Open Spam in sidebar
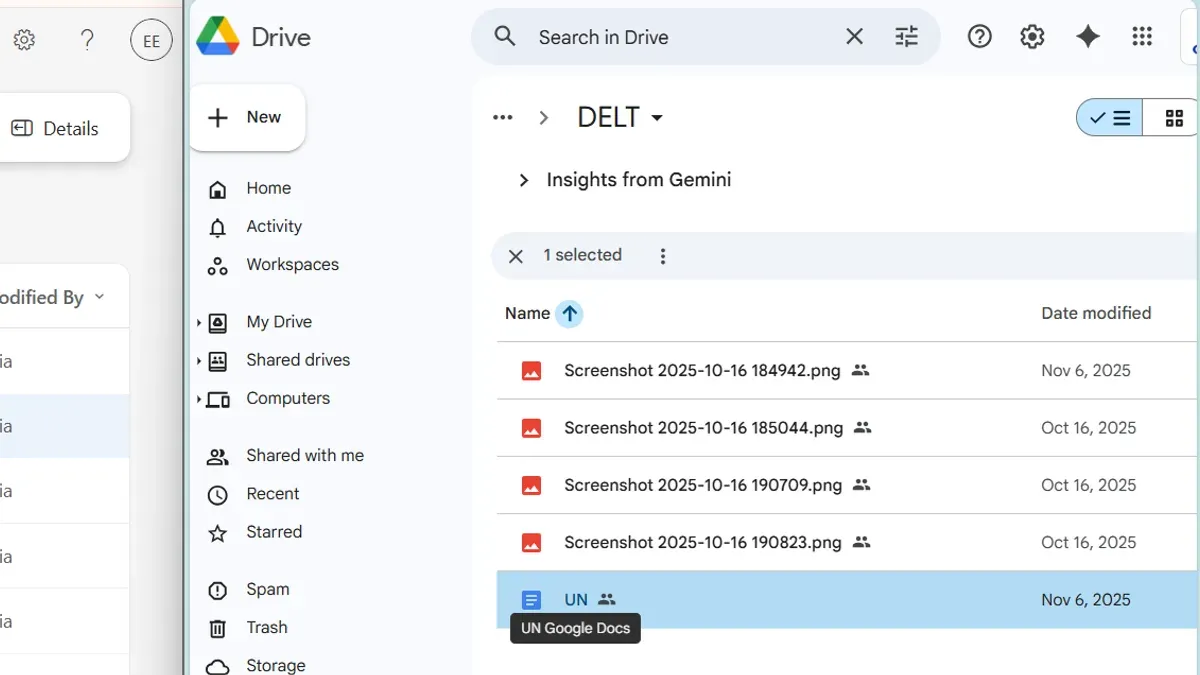The image size is (1200, 675). (x=268, y=589)
